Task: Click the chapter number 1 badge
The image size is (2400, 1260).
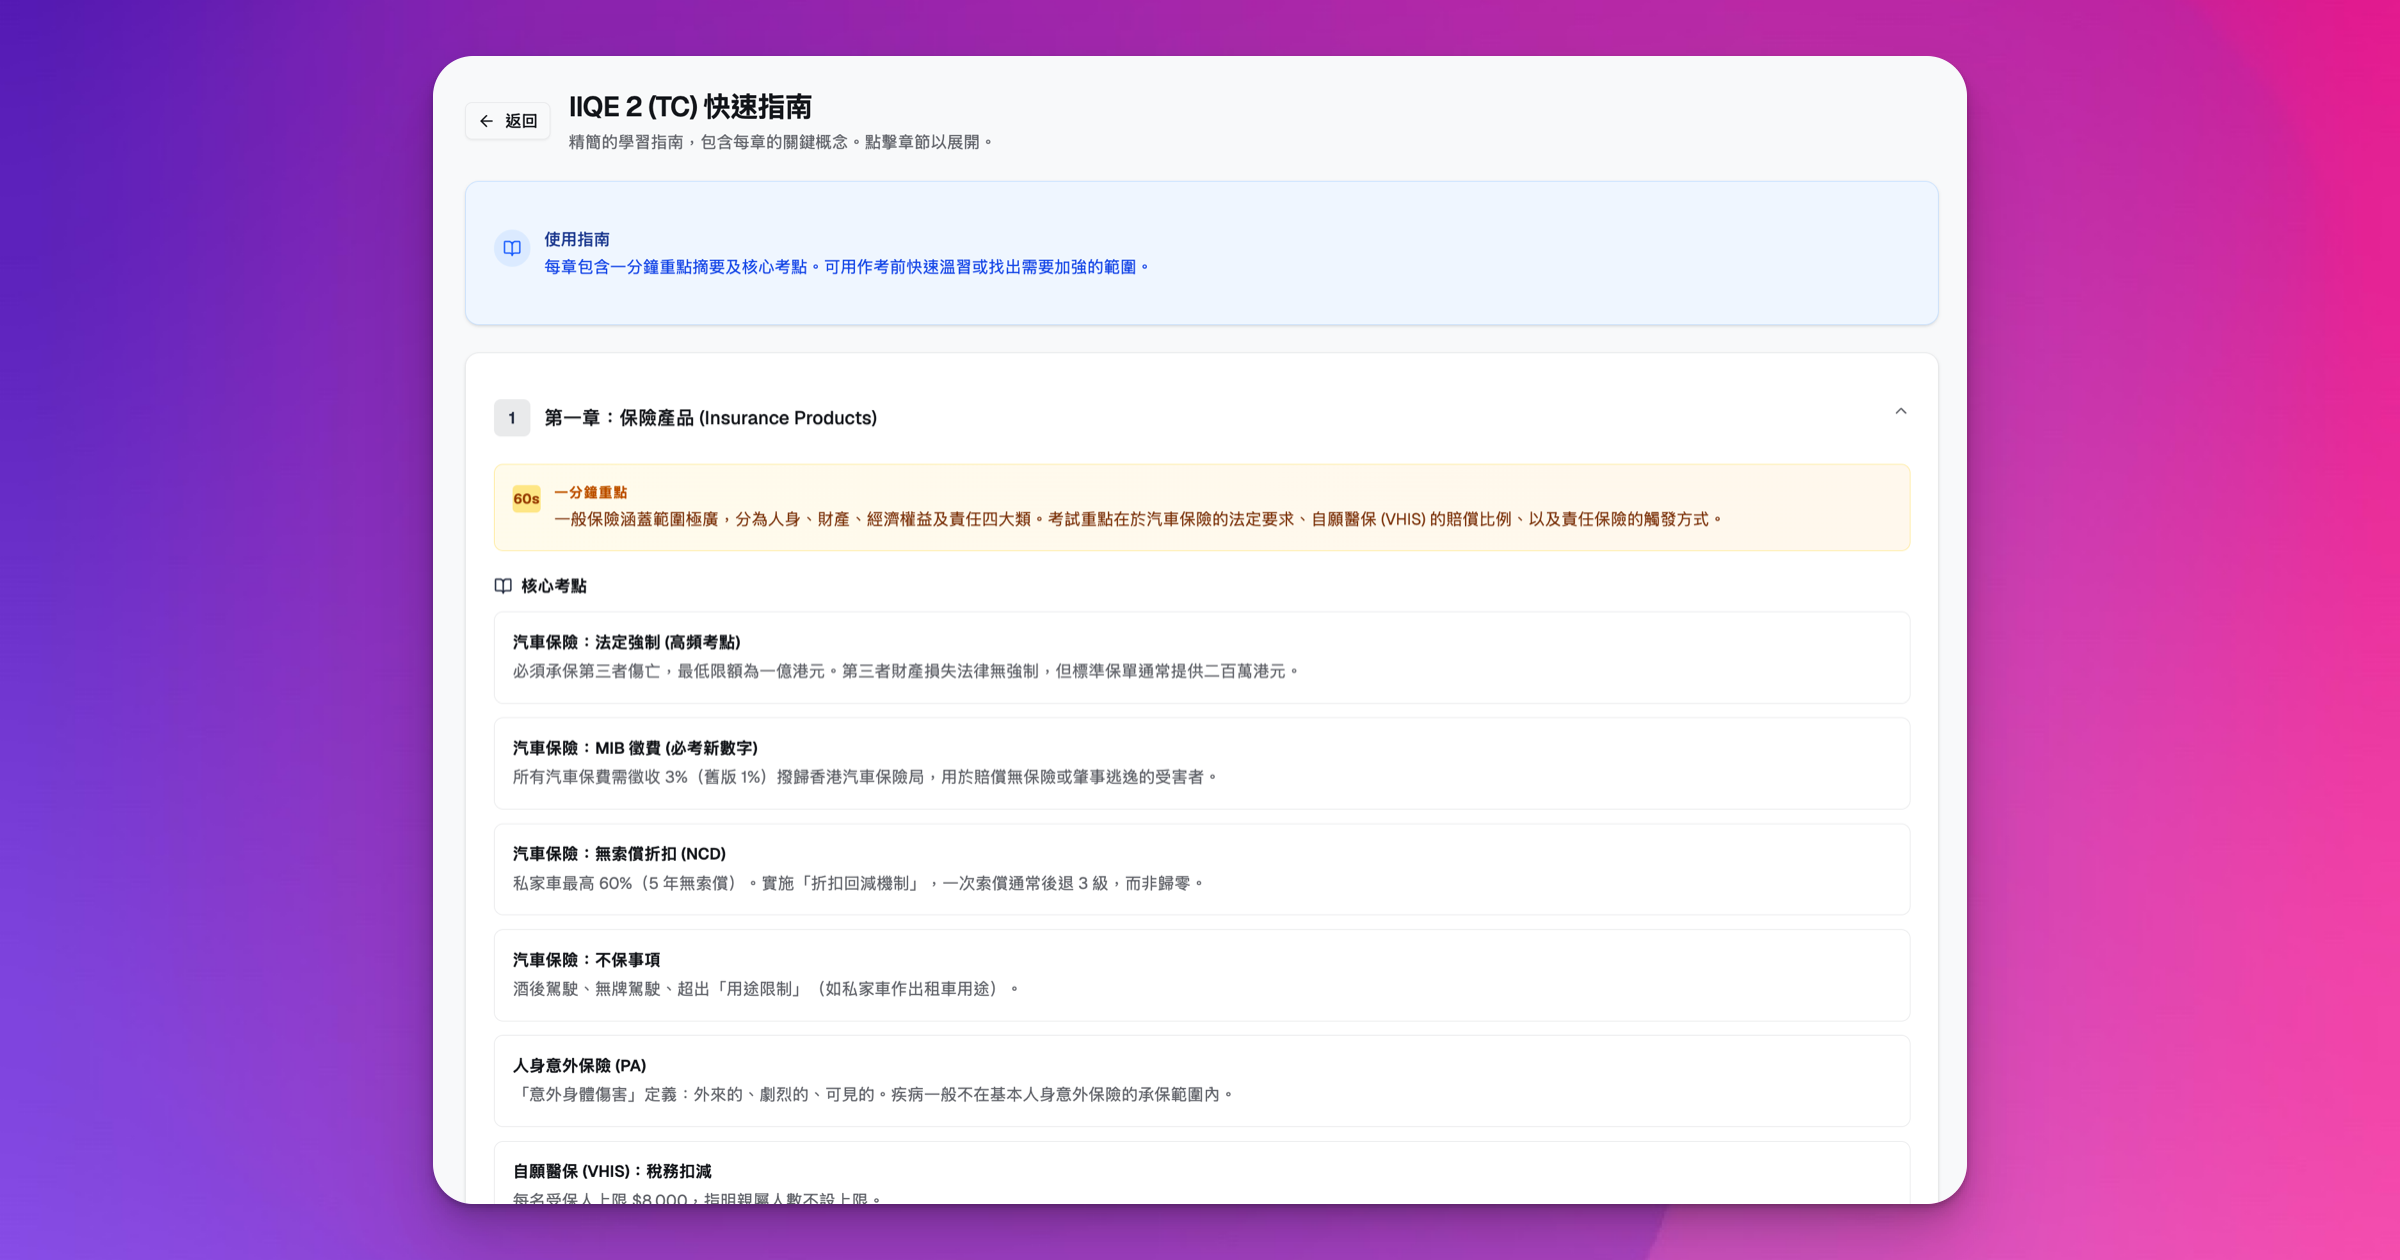Action: point(512,418)
